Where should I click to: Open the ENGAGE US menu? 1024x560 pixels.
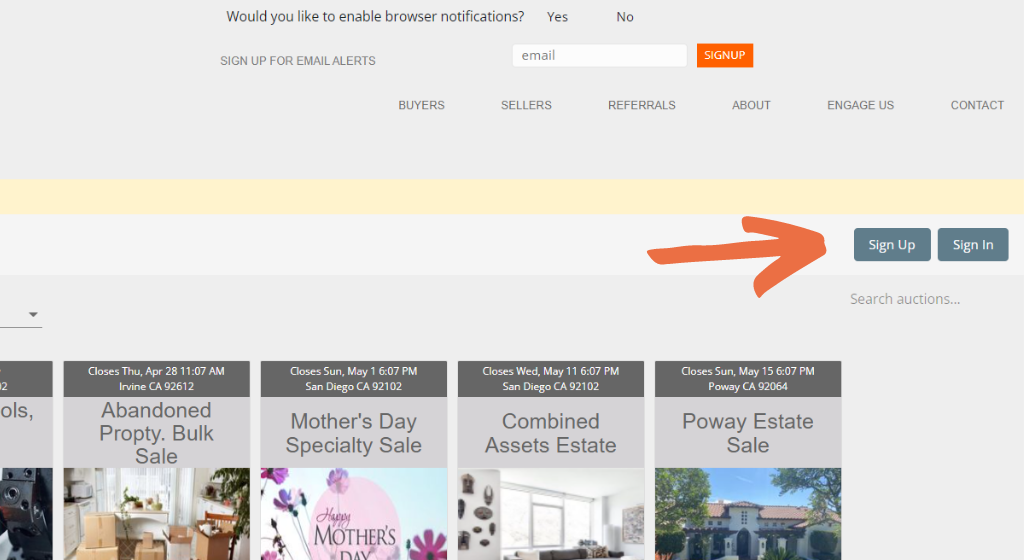pos(861,105)
